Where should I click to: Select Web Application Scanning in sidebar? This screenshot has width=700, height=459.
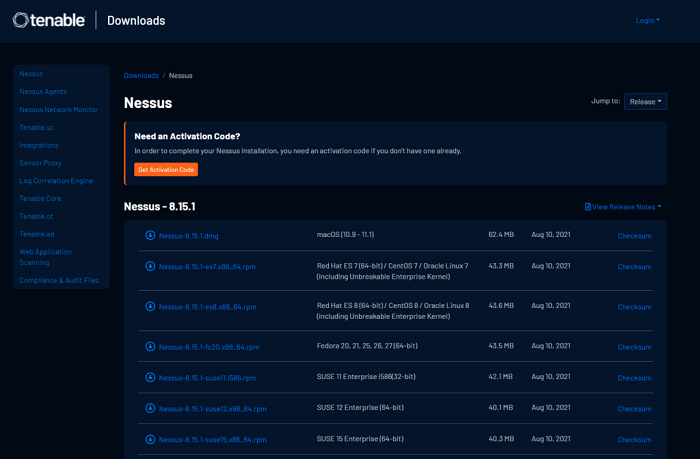click(46, 257)
